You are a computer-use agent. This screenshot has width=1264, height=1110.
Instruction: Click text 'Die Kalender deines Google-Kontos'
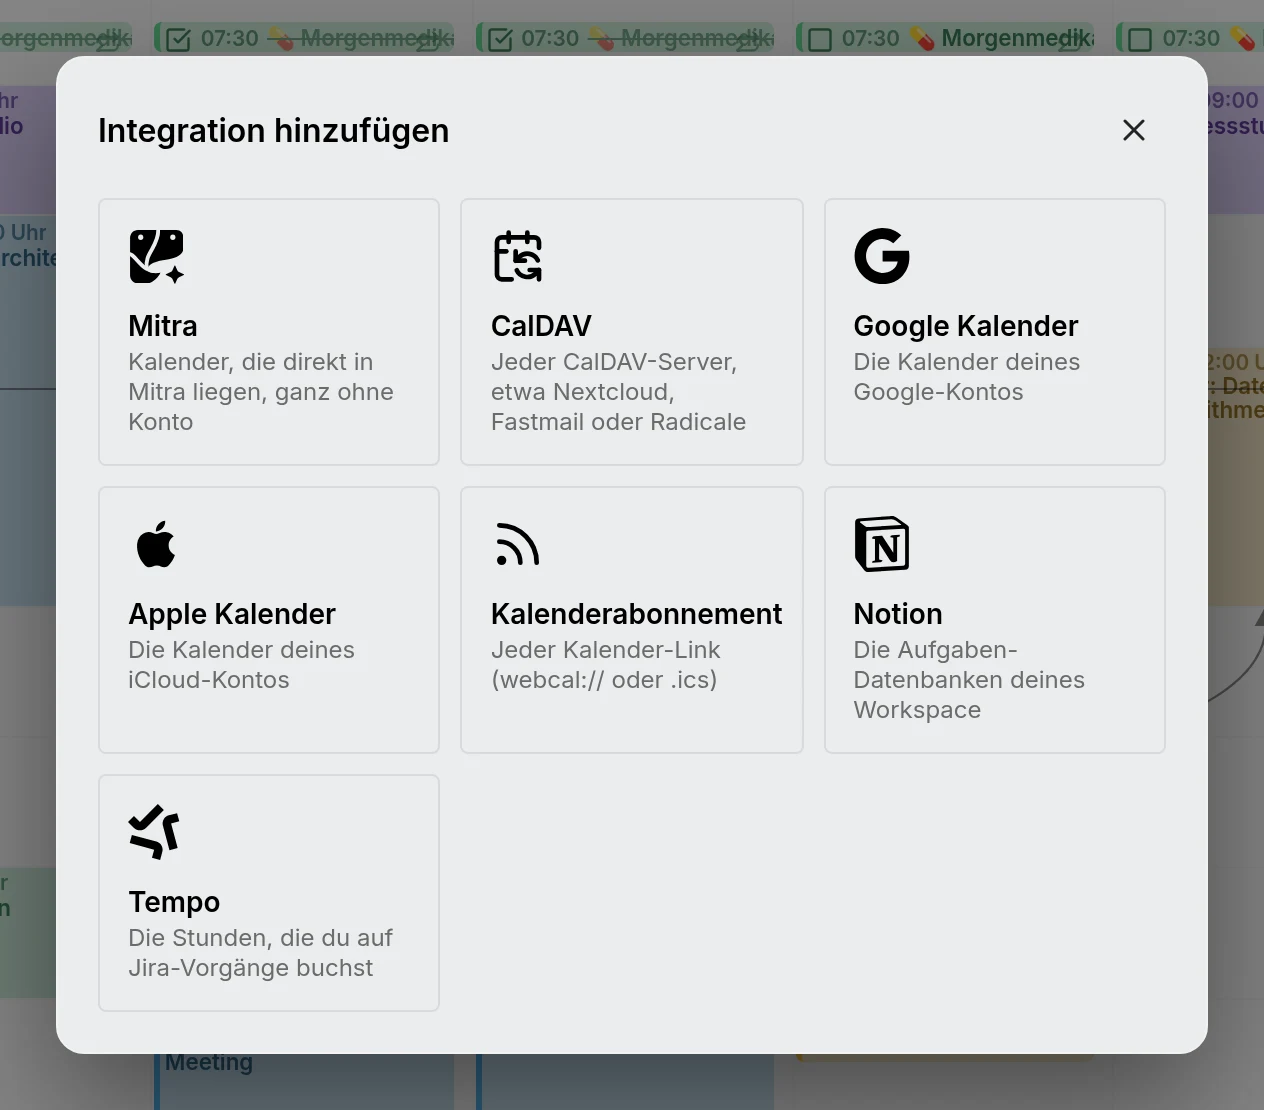967,377
